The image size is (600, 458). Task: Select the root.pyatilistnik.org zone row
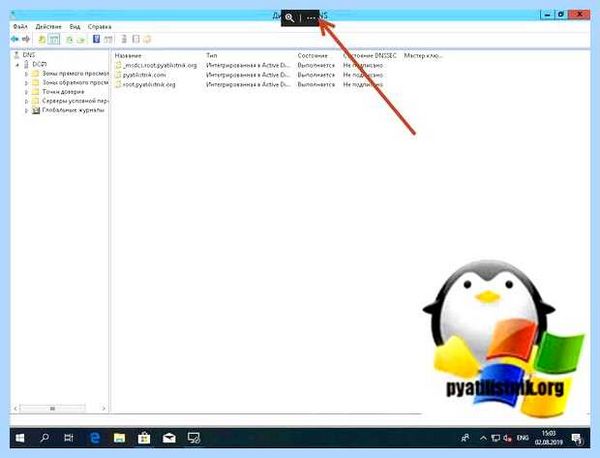pyautogui.click(x=145, y=85)
